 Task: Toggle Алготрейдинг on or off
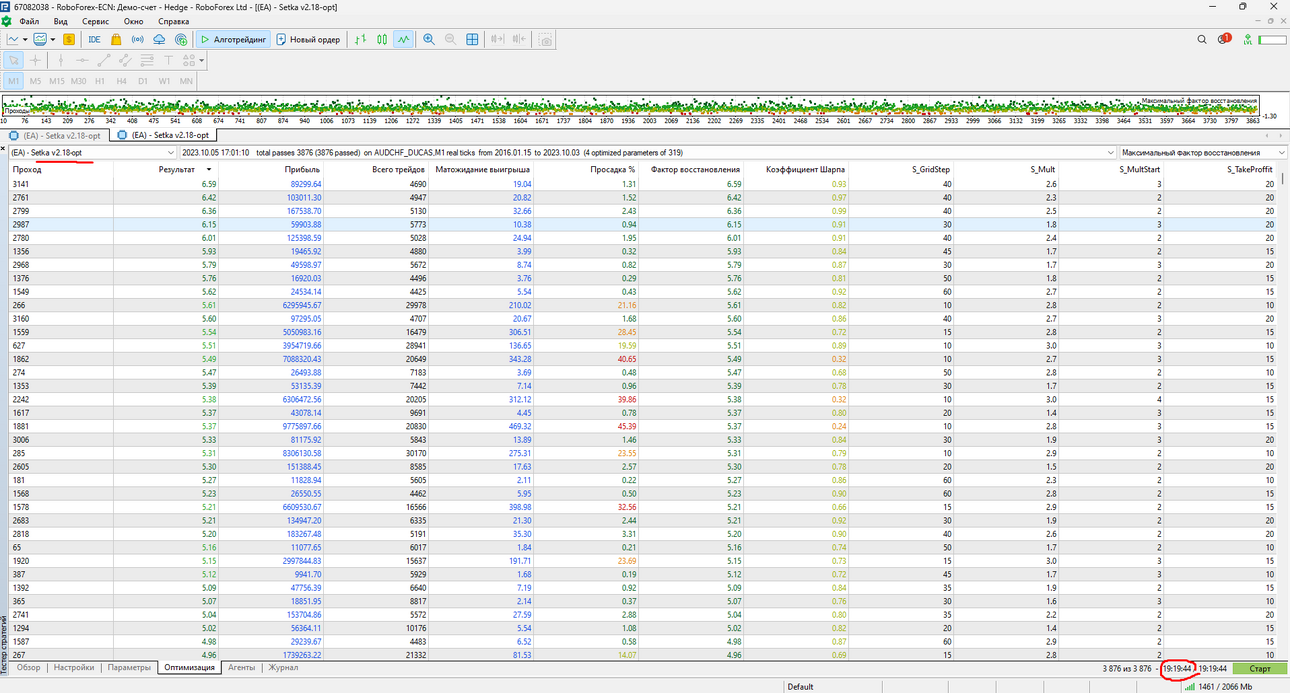[x=234, y=40]
